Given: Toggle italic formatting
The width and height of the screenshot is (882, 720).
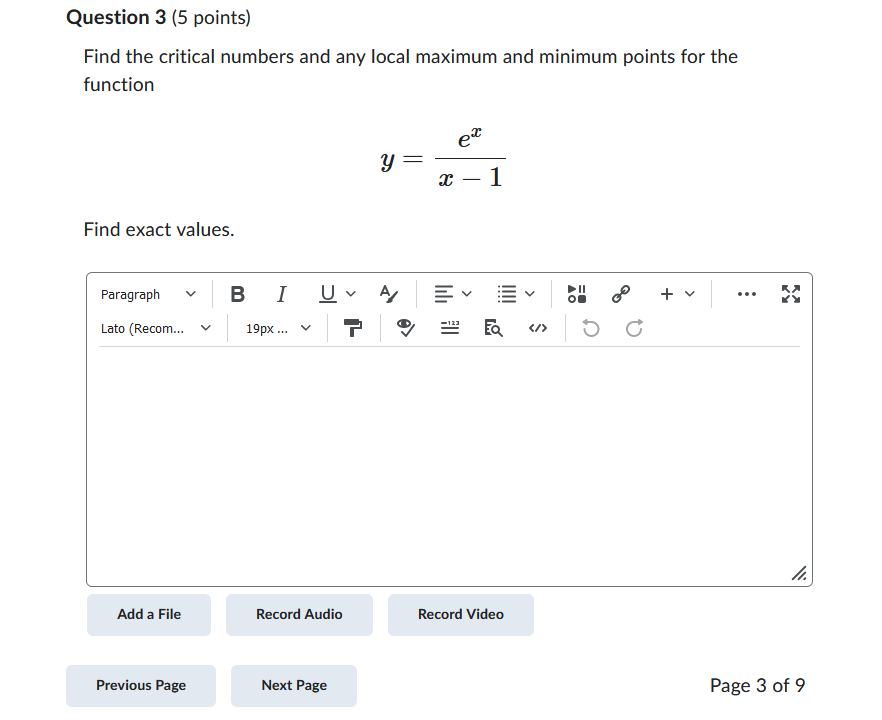Looking at the screenshot, I should click(x=281, y=293).
